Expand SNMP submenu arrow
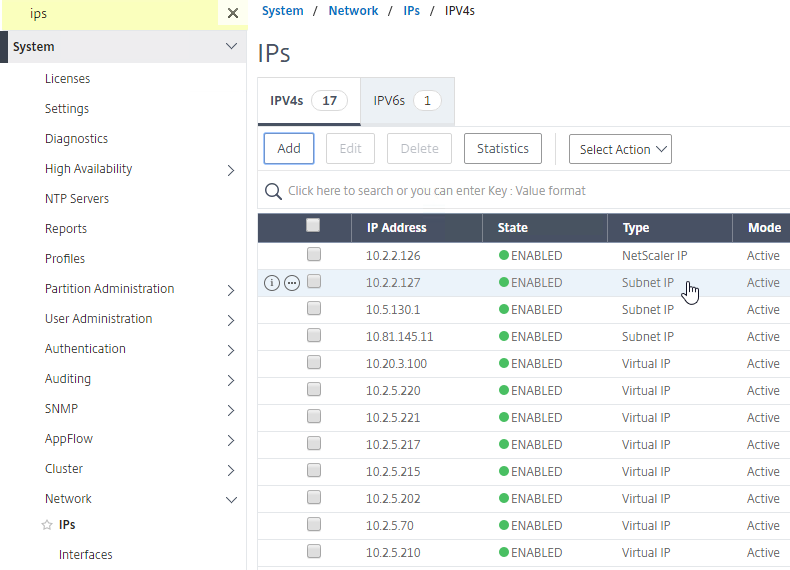This screenshot has width=790, height=570. tap(231, 410)
